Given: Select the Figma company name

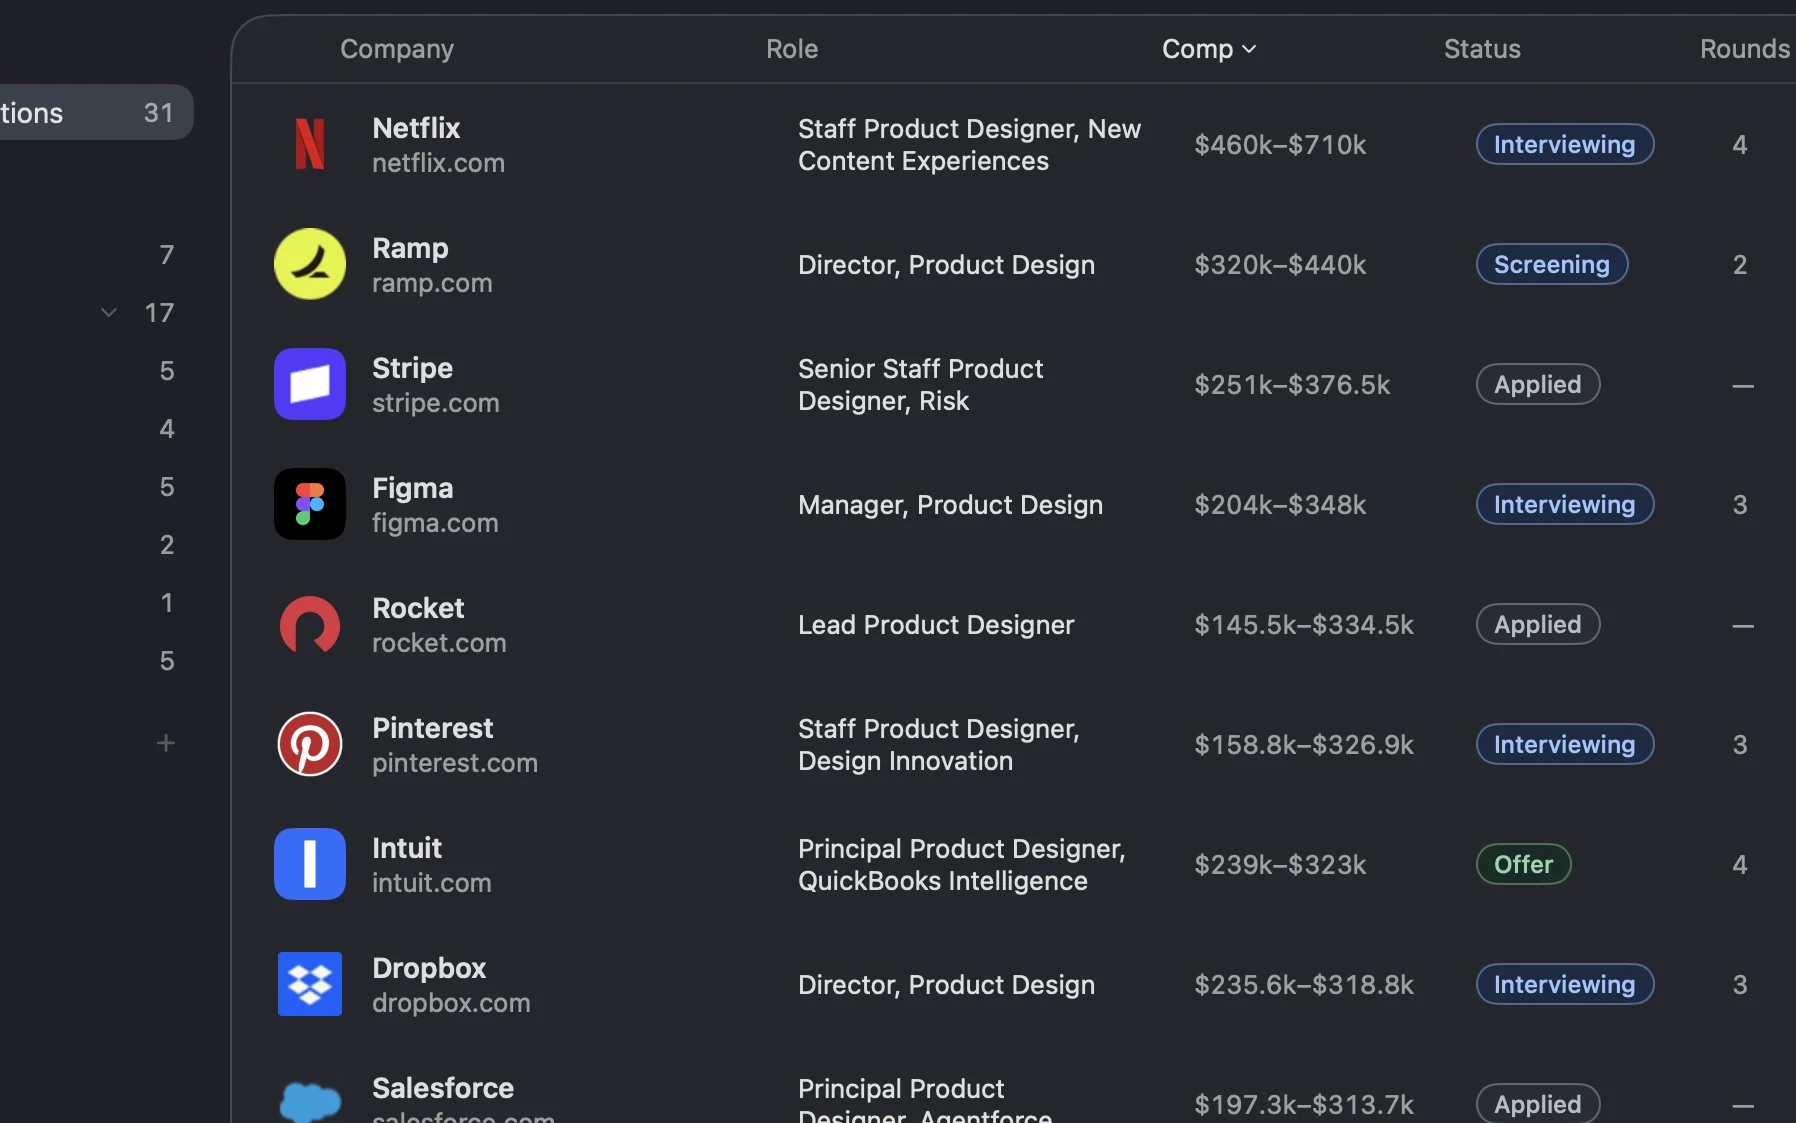Looking at the screenshot, I should [x=412, y=488].
